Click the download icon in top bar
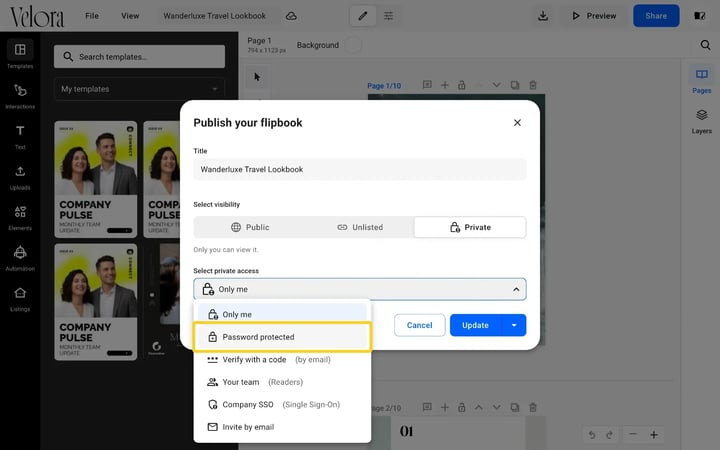 [543, 16]
